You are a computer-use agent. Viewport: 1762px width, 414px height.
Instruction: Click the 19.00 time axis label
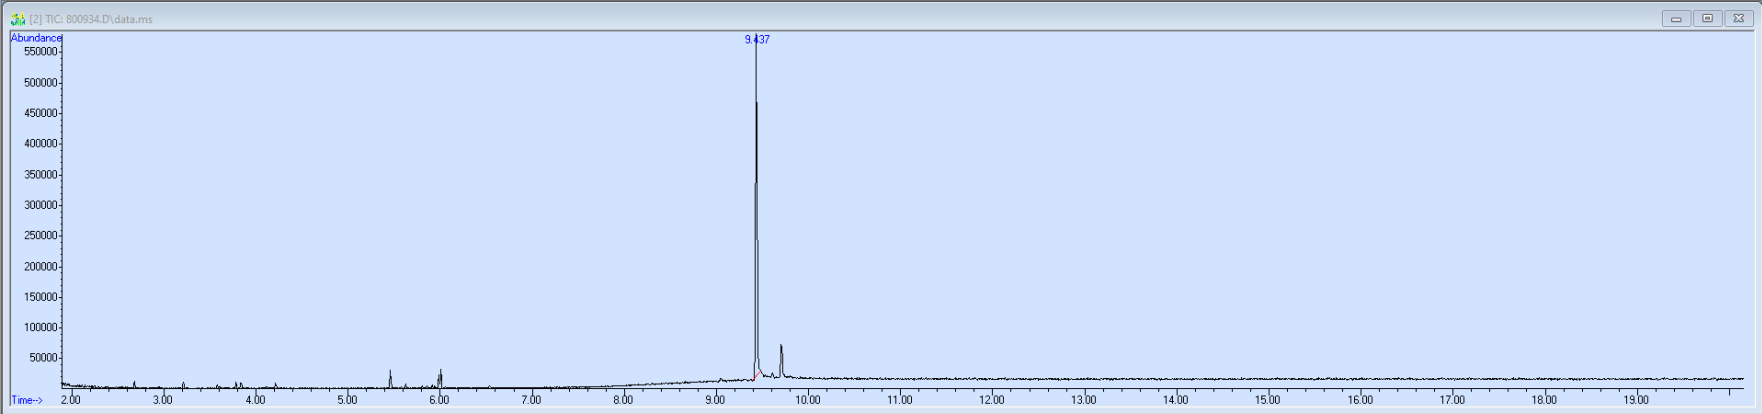[x=1636, y=400]
